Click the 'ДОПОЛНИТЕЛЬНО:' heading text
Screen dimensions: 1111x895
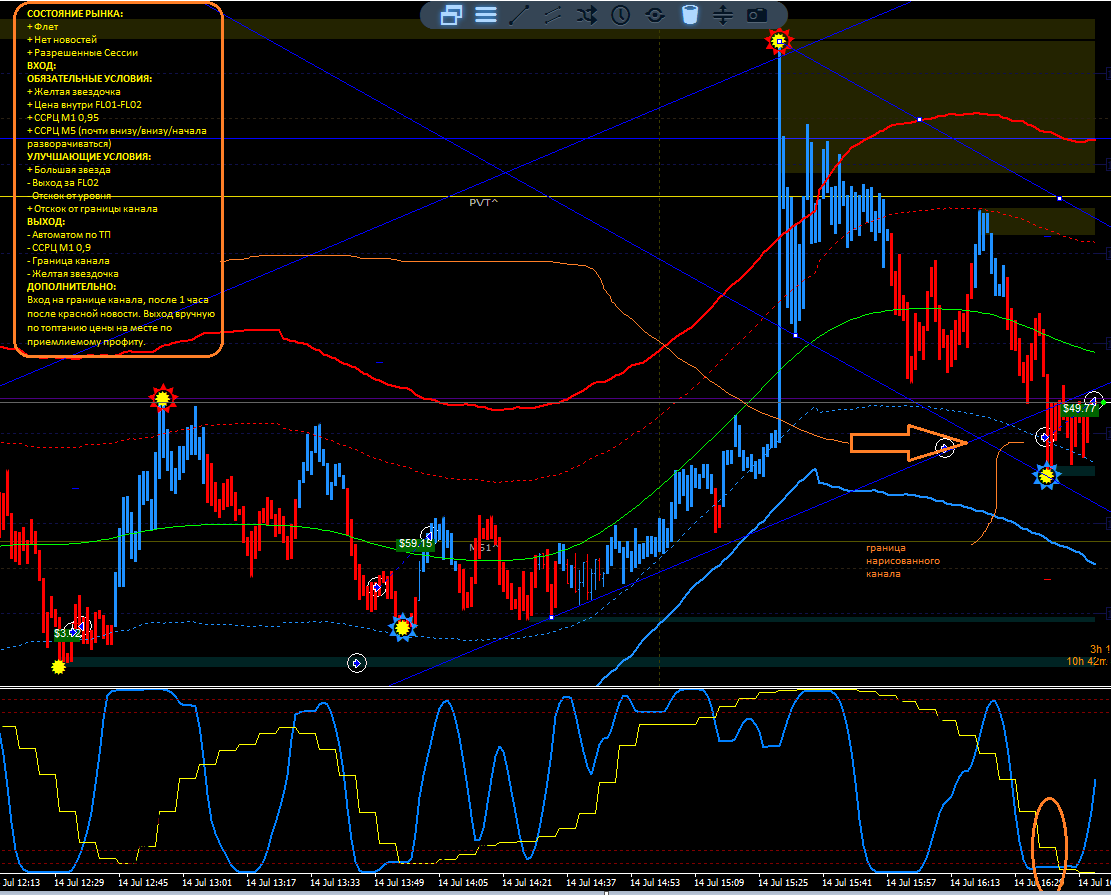[x=72, y=286]
